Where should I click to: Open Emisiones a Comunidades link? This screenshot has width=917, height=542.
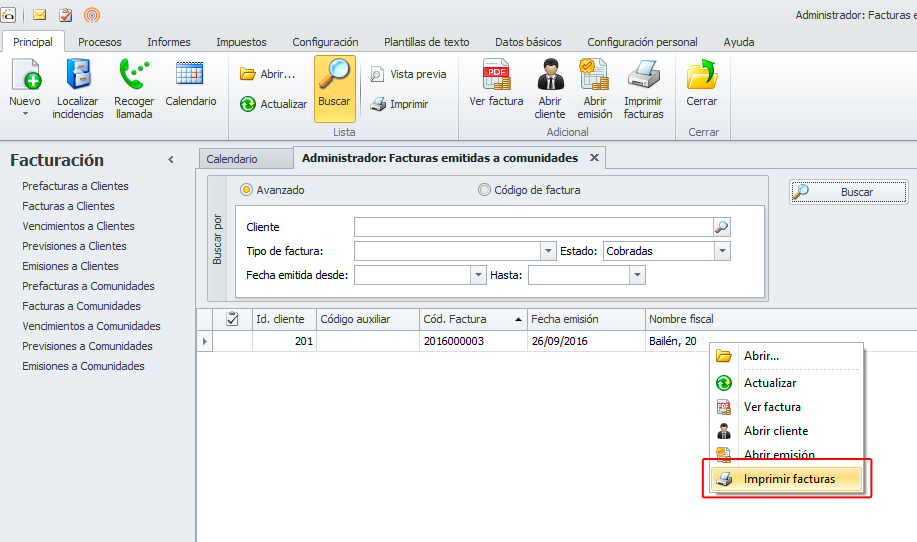83,366
